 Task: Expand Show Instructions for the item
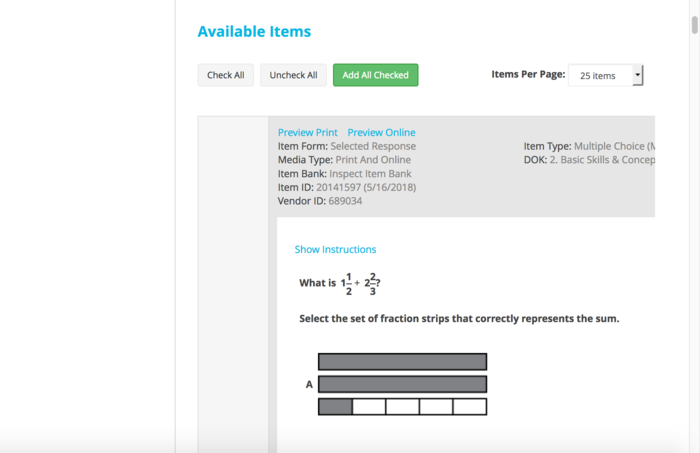pyautogui.click(x=335, y=249)
